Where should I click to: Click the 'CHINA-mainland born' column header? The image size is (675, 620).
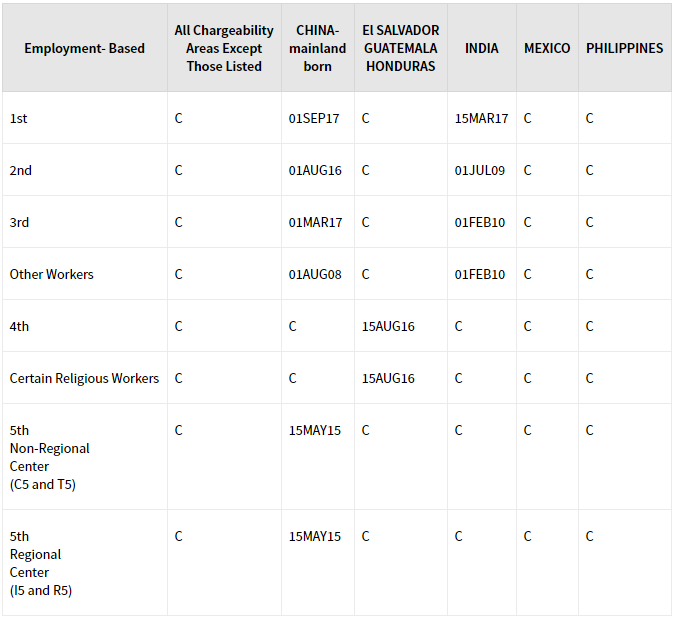(x=318, y=48)
